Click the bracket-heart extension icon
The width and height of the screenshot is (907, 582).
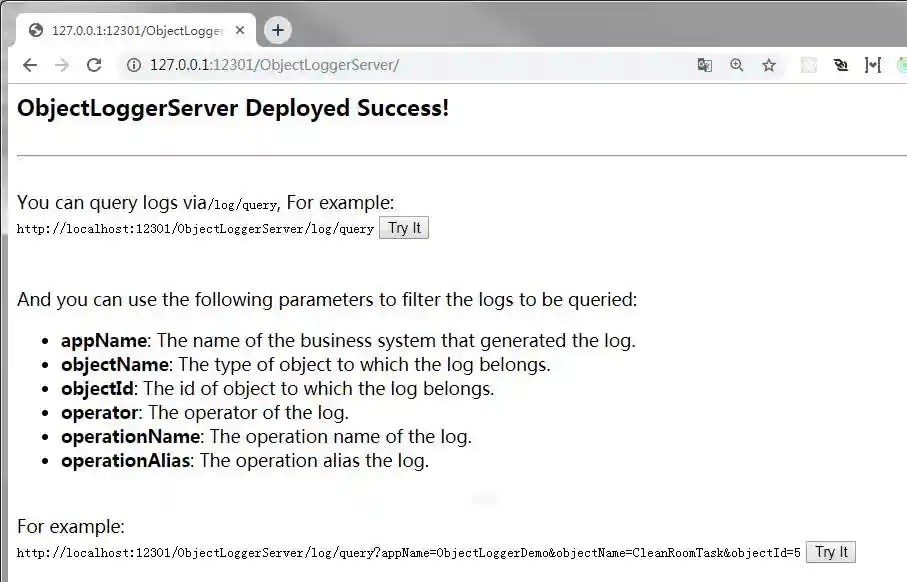pos(873,65)
